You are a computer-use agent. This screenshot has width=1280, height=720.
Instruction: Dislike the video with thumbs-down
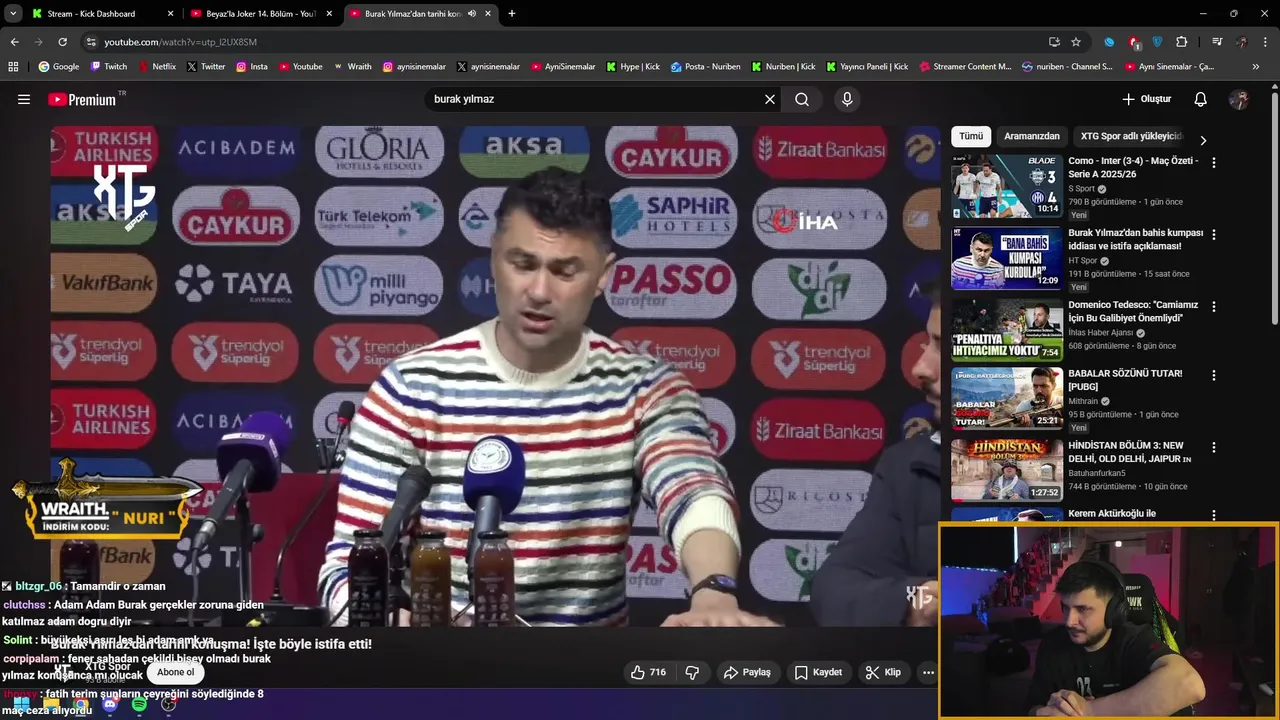point(692,672)
